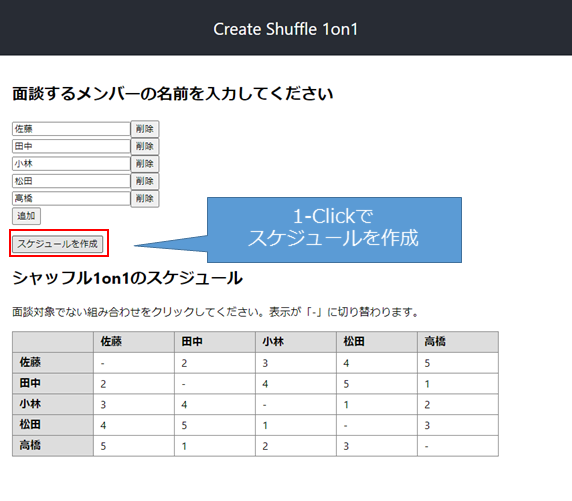Click the 佐藤 column header
This screenshot has height=501, width=572.
pos(134,342)
